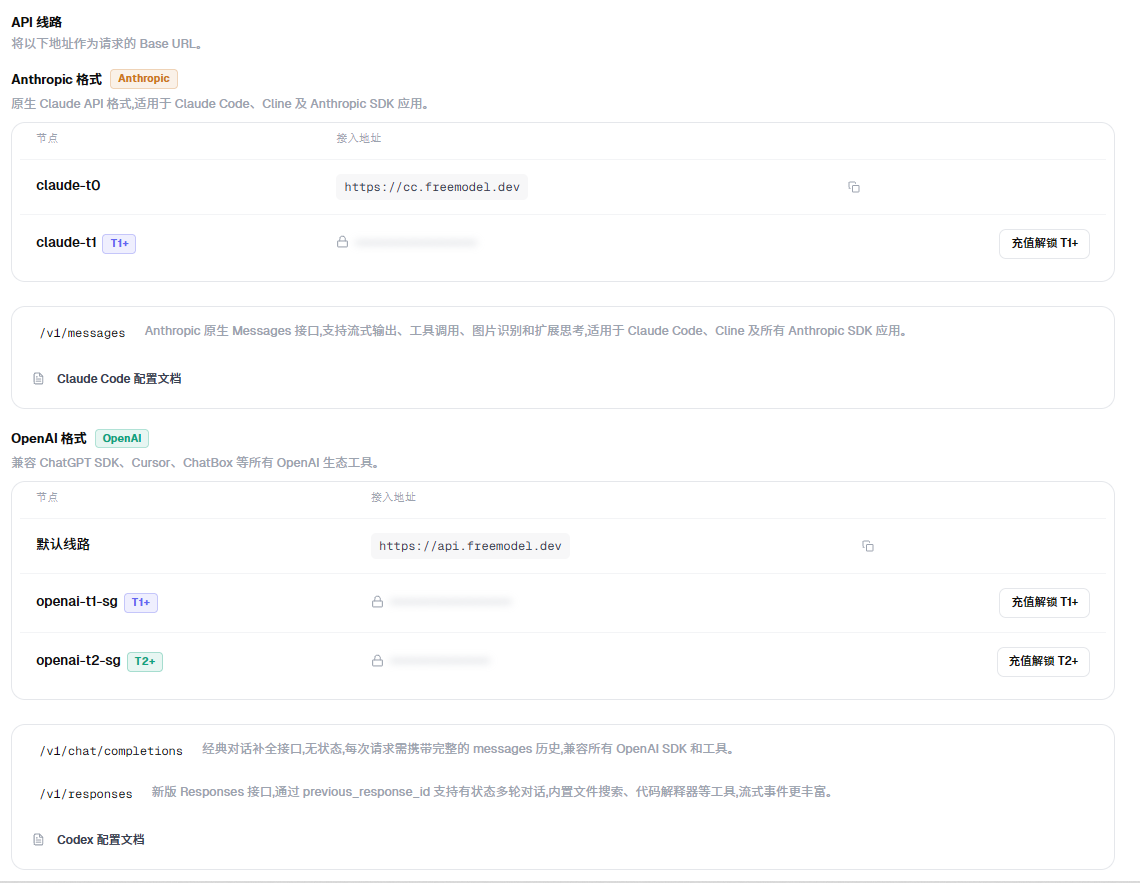
Task: Click the openai-t2-sg node name
Action: (79, 660)
